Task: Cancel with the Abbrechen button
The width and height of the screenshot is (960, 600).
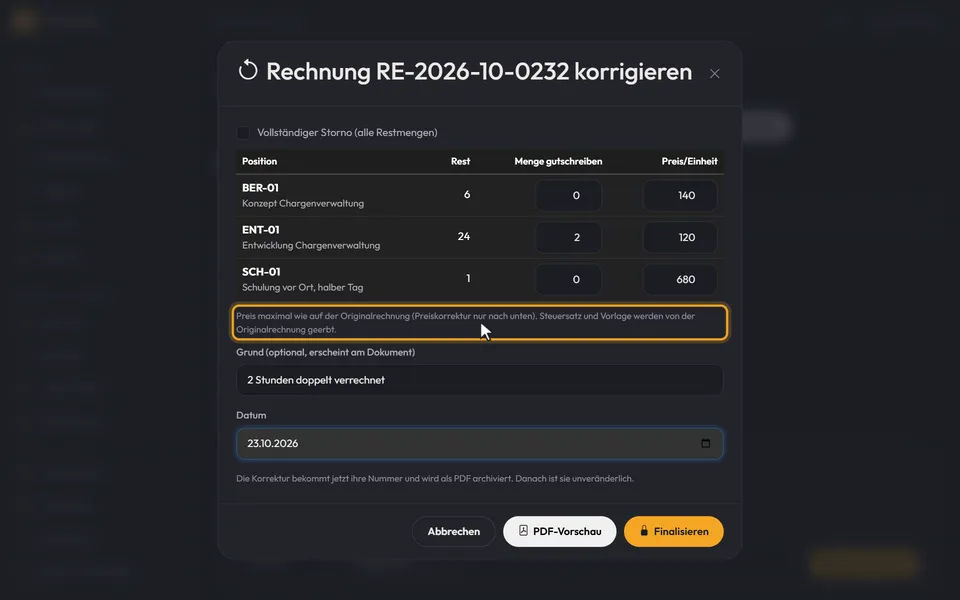Action: click(x=454, y=531)
